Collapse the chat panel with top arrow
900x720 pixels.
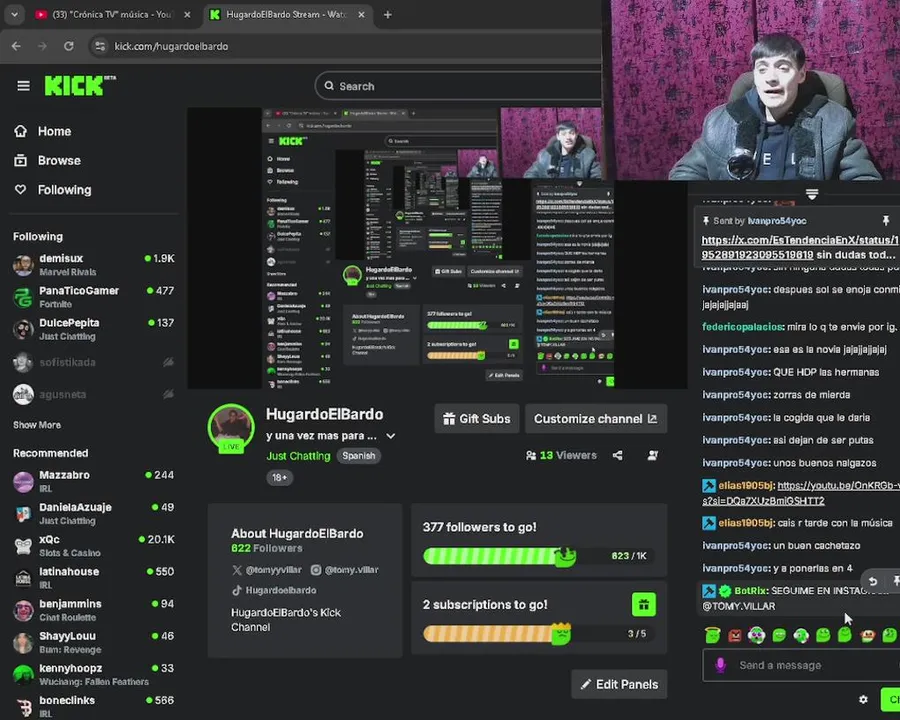pos(812,194)
